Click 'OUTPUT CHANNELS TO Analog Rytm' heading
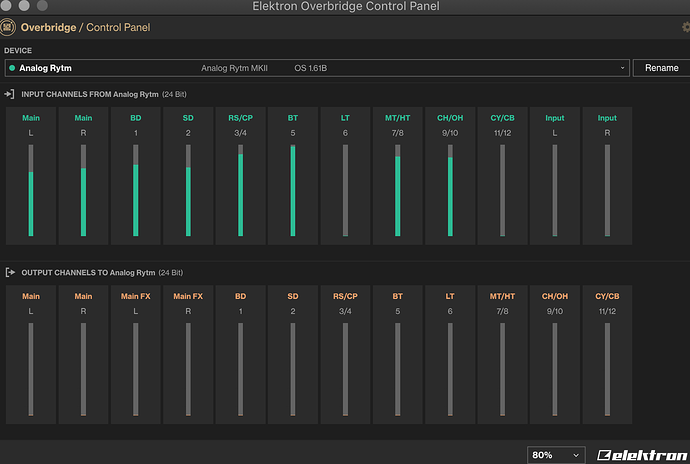Viewport: 690px width, 464px height. point(88,273)
